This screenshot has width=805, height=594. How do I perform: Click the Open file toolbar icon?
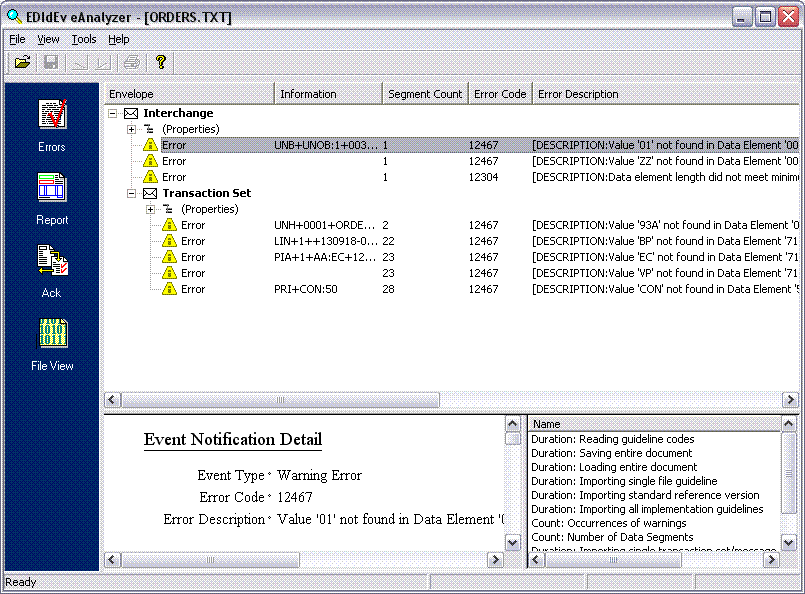tap(22, 63)
